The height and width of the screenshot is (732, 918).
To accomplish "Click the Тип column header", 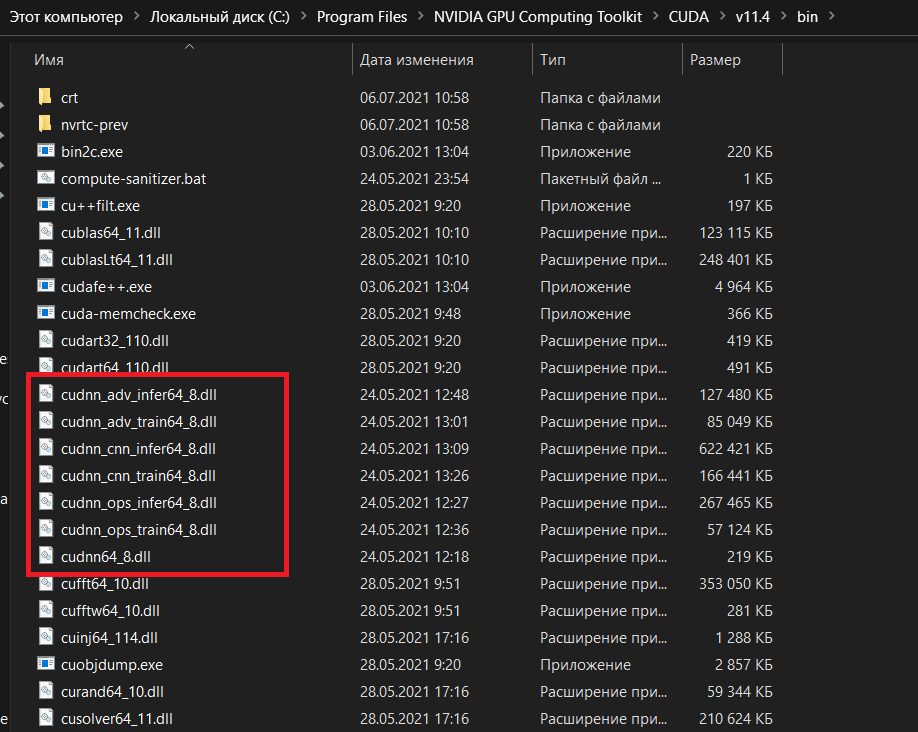I will tap(553, 60).
